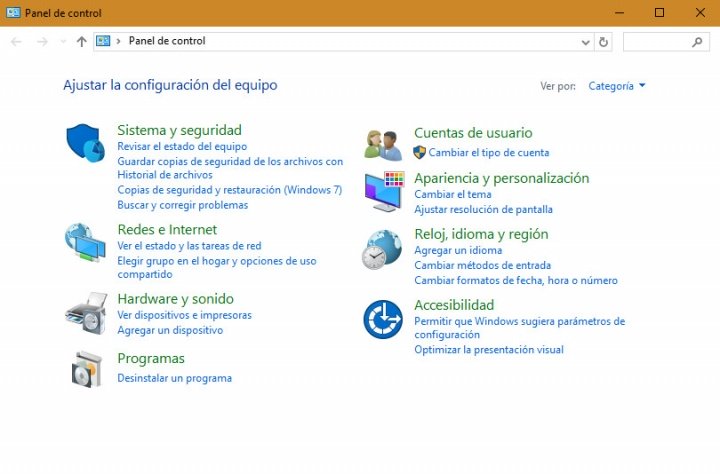Viewport: 720px width, 474px height.
Task: Click Ajustar resolución de pantalla
Action: (x=483, y=209)
